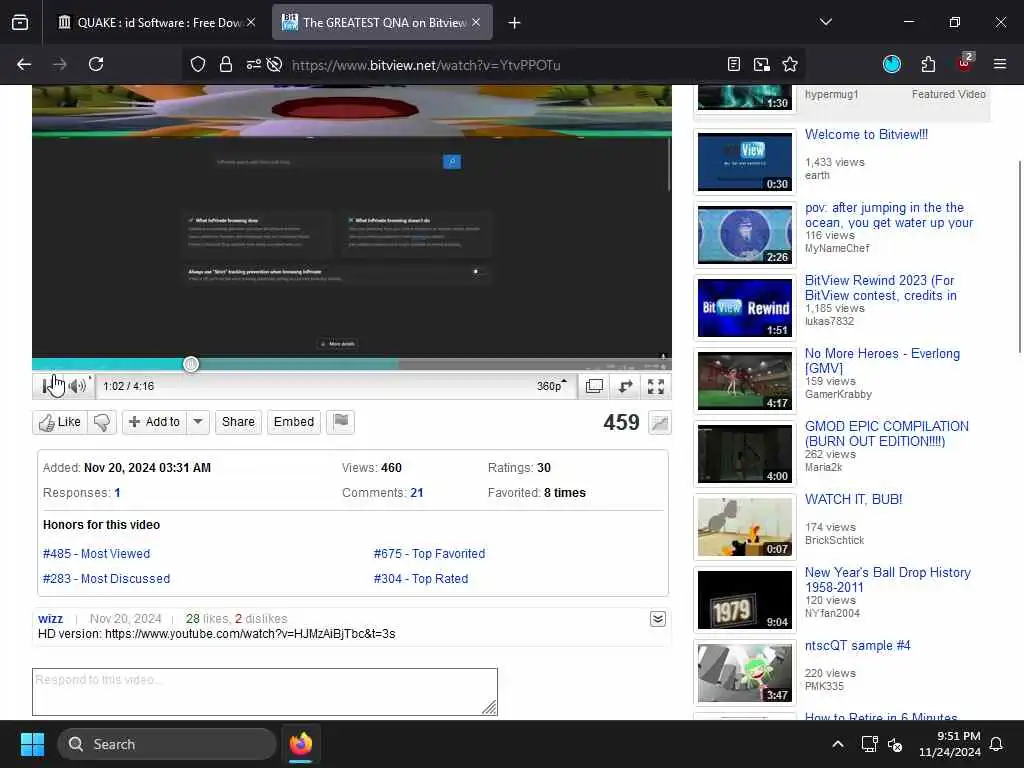1024x768 pixels.
Task: Open the Extensions puzzle icon
Action: (928, 64)
